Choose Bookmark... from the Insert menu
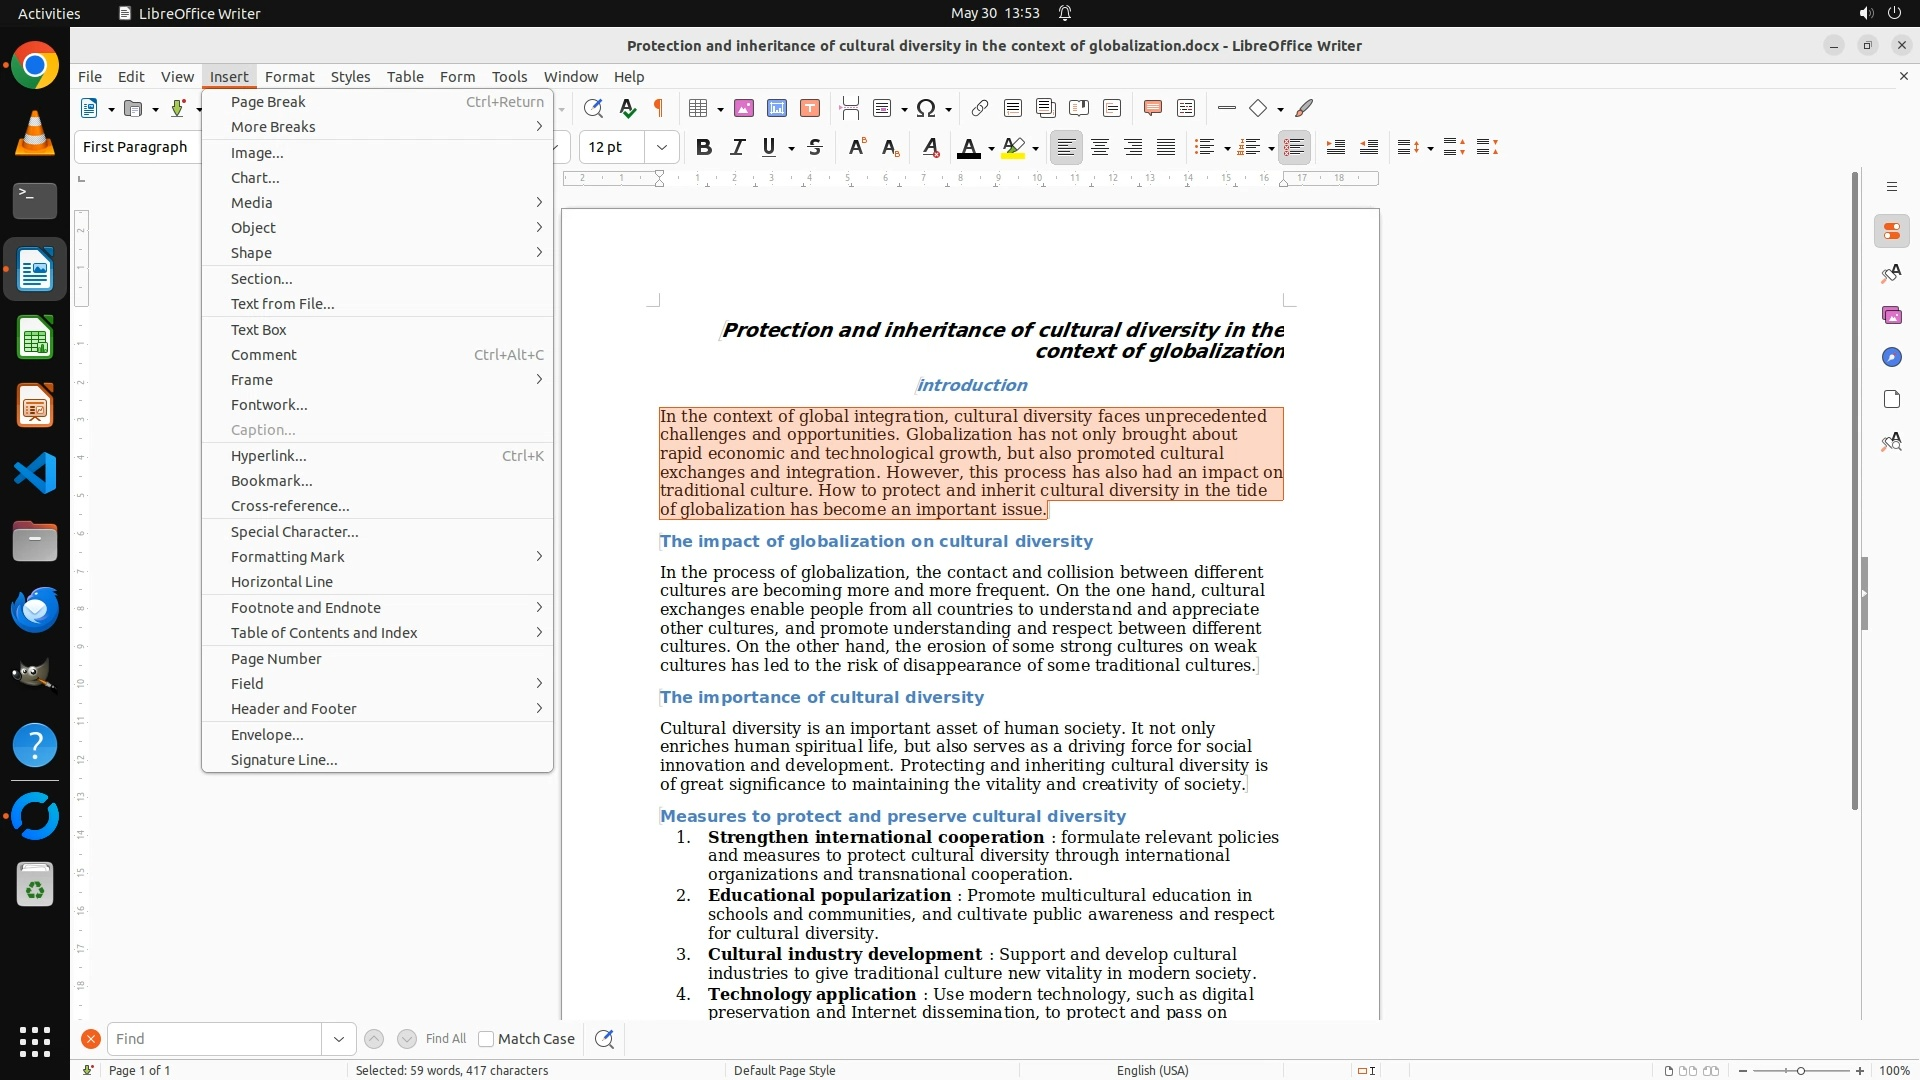 272,481
